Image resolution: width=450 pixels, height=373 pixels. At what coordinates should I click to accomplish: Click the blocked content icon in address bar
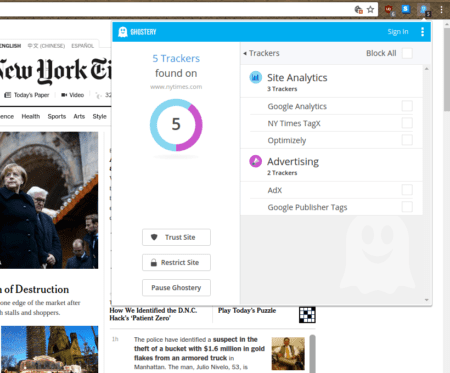click(358, 10)
